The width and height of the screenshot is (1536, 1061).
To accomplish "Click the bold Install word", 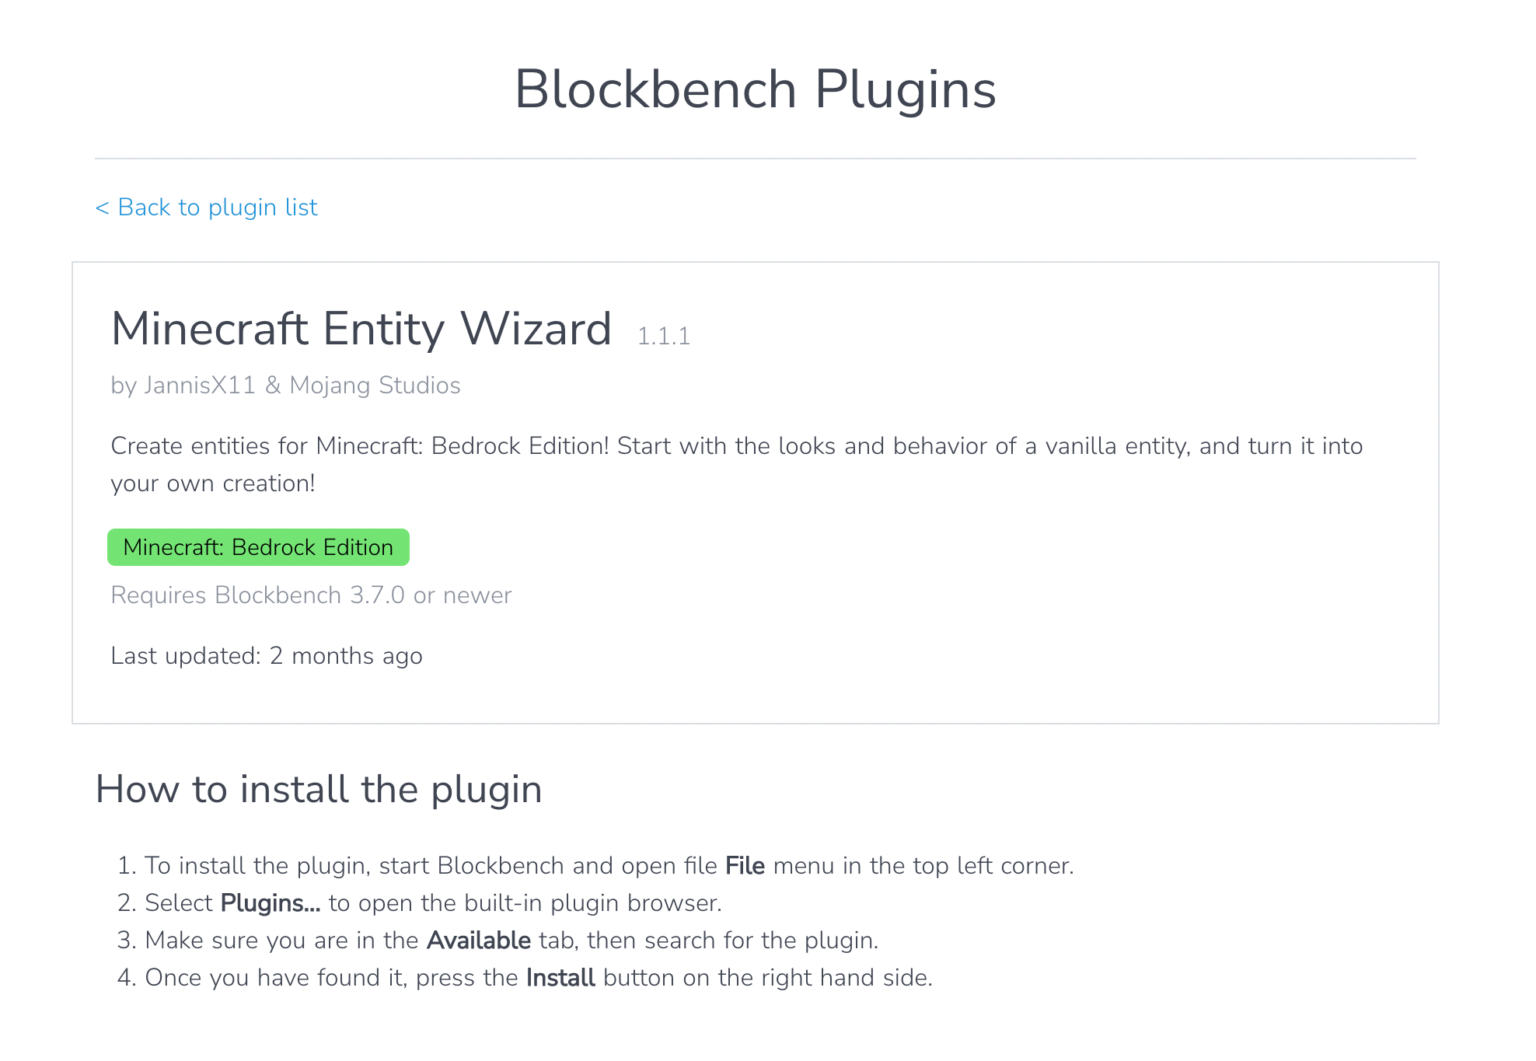I will click(561, 978).
